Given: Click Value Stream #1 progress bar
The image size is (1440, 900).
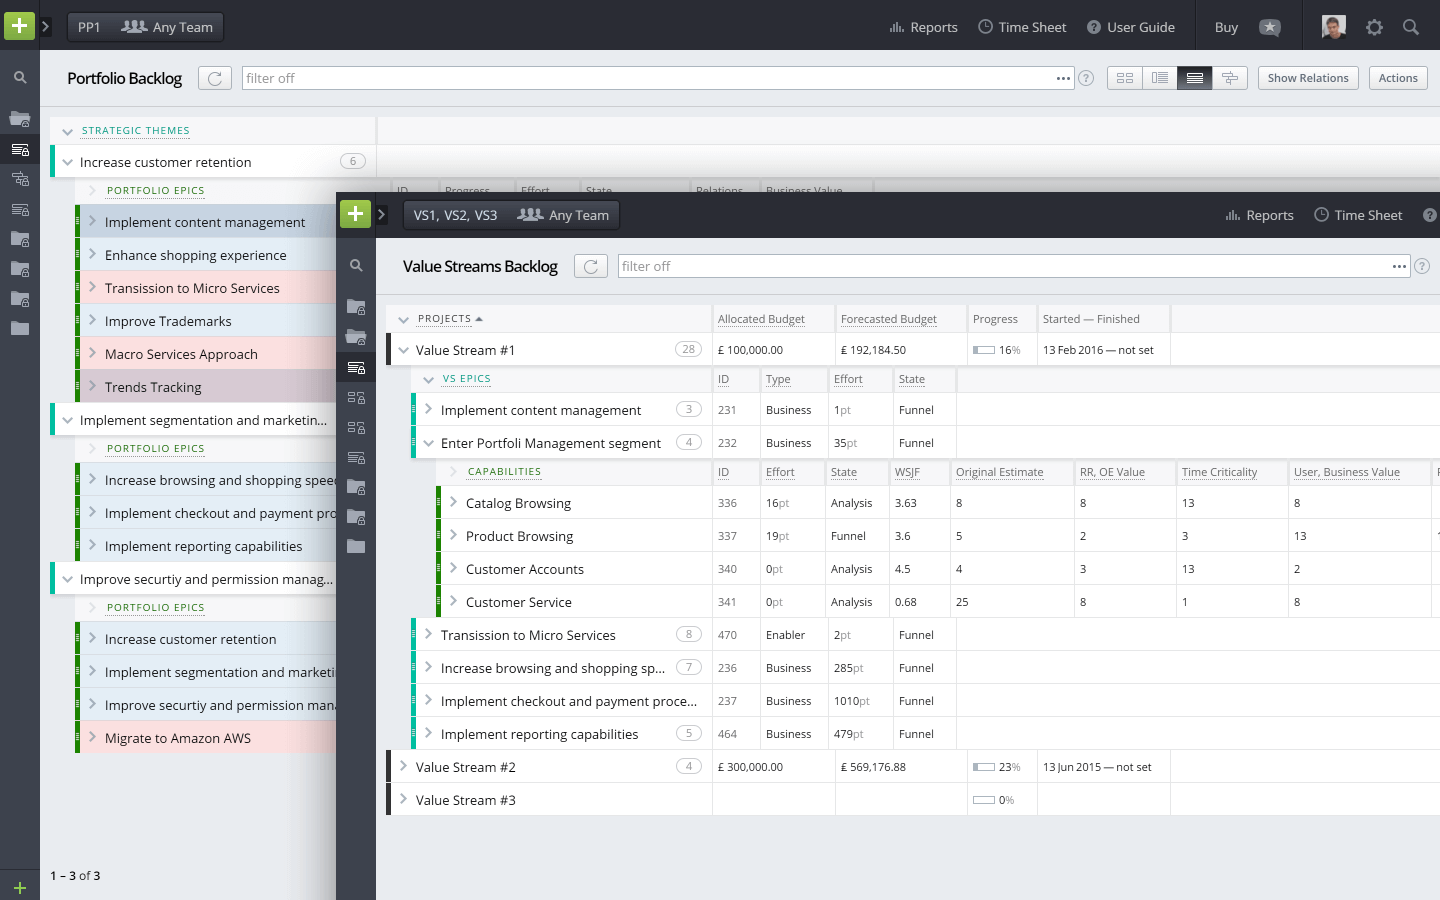Looking at the screenshot, I should [984, 350].
